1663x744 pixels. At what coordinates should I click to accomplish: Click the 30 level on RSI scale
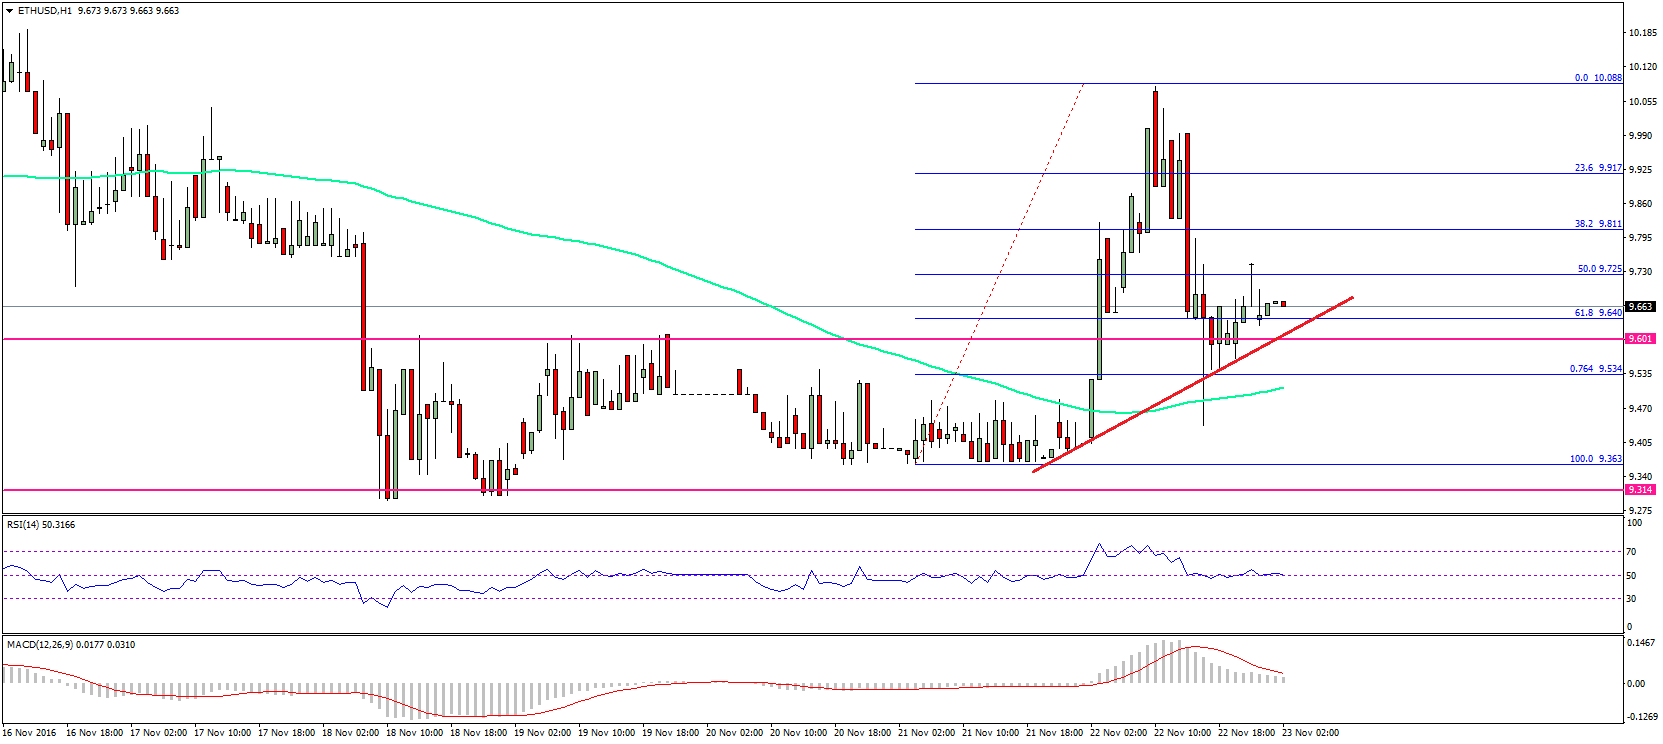(x=1632, y=599)
